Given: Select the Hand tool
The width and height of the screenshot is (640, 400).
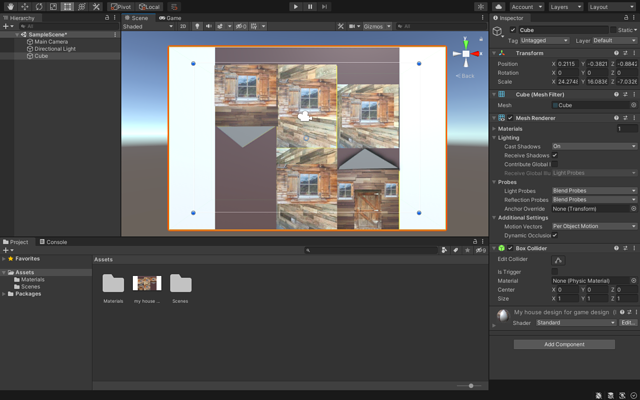Looking at the screenshot, I should coord(10,7).
